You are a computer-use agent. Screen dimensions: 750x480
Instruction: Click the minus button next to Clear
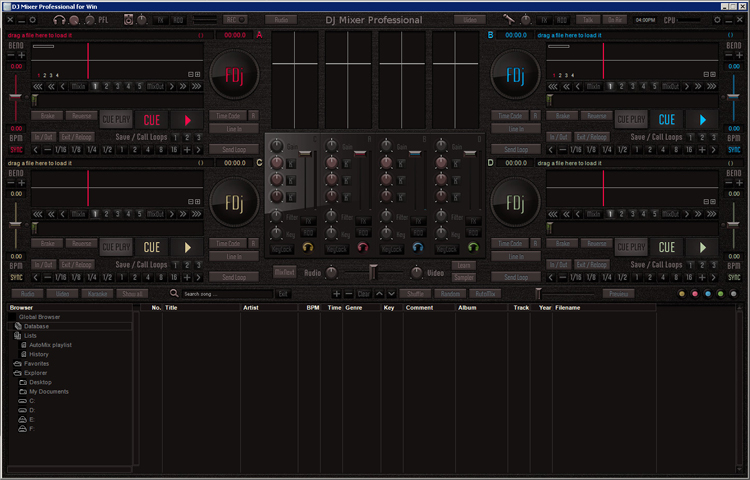coord(349,294)
